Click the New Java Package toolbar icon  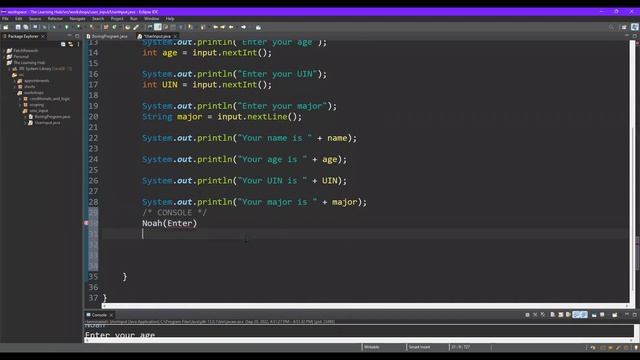point(106,27)
